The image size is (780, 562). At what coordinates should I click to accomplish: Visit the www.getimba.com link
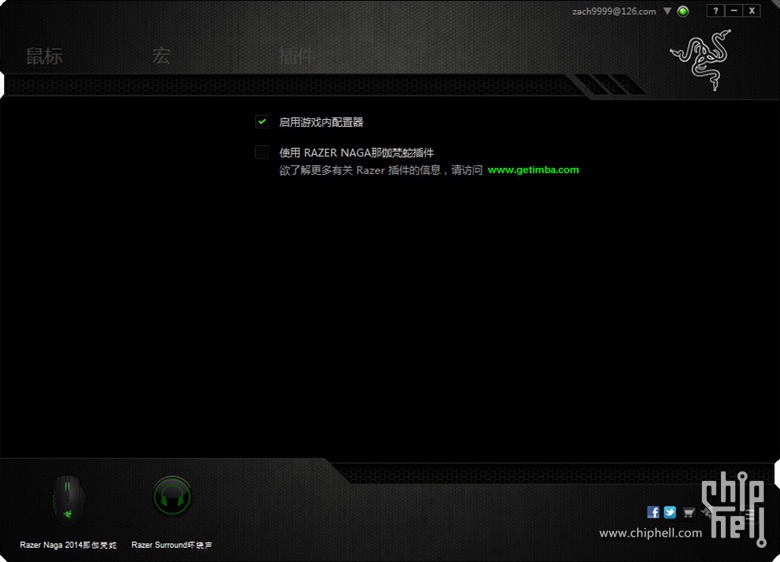point(533,170)
